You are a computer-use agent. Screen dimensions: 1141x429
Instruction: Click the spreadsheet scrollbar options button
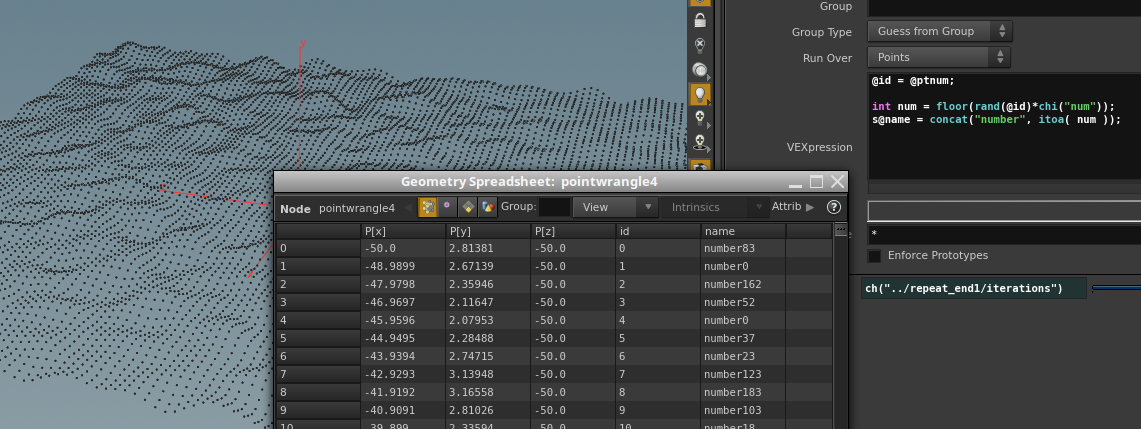click(840, 231)
